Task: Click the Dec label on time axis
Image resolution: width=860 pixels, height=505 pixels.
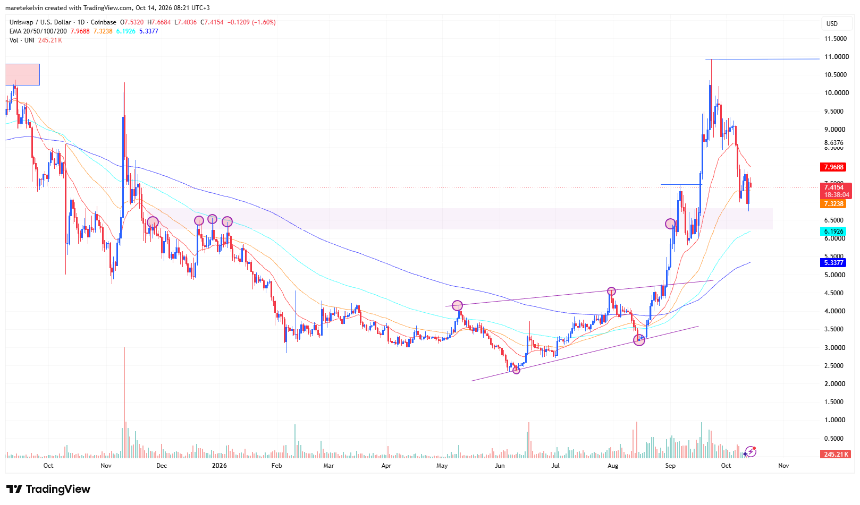Action: pos(161,466)
